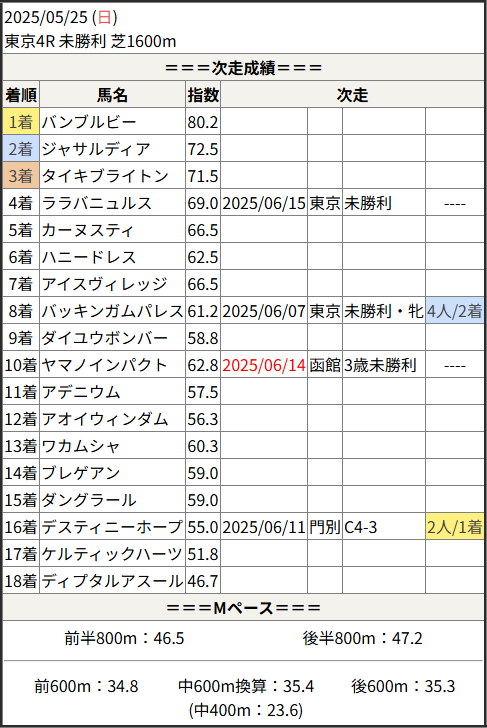Click the 次走 column header
The height and width of the screenshot is (728, 487).
click(x=352, y=95)
